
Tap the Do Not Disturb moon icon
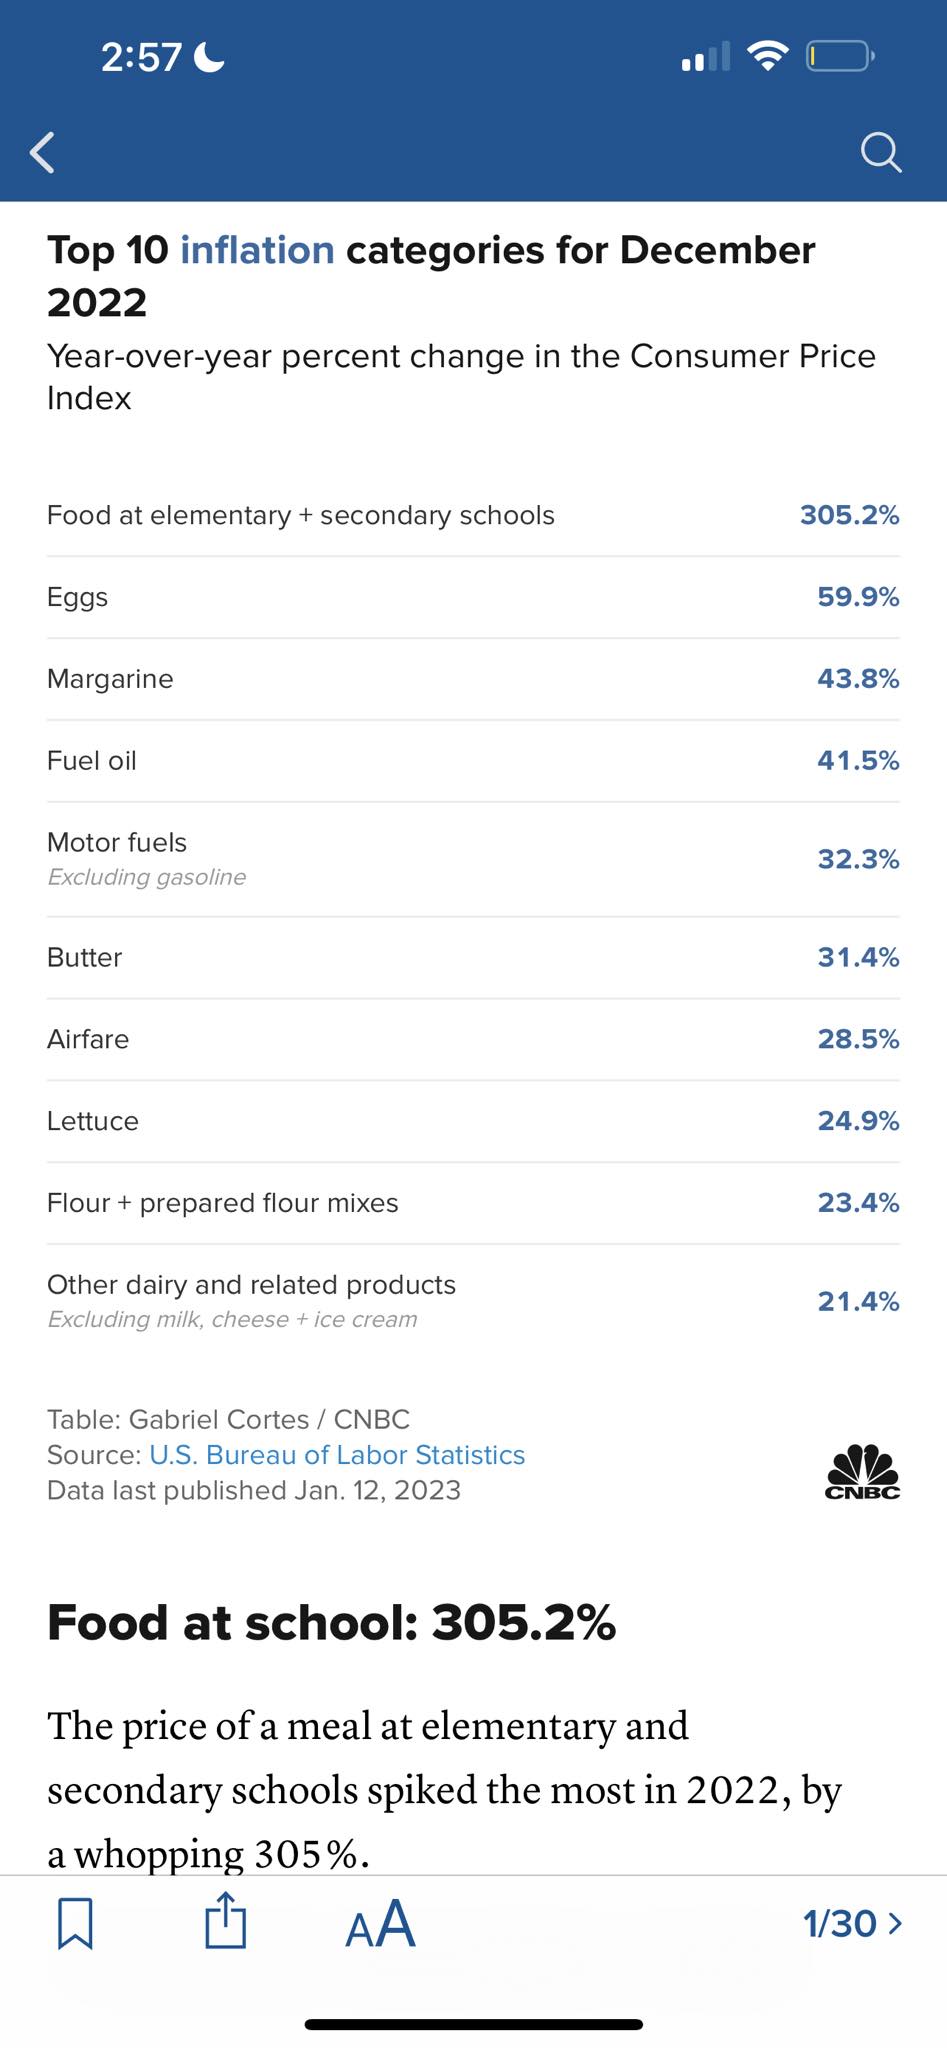click(209, 57)
